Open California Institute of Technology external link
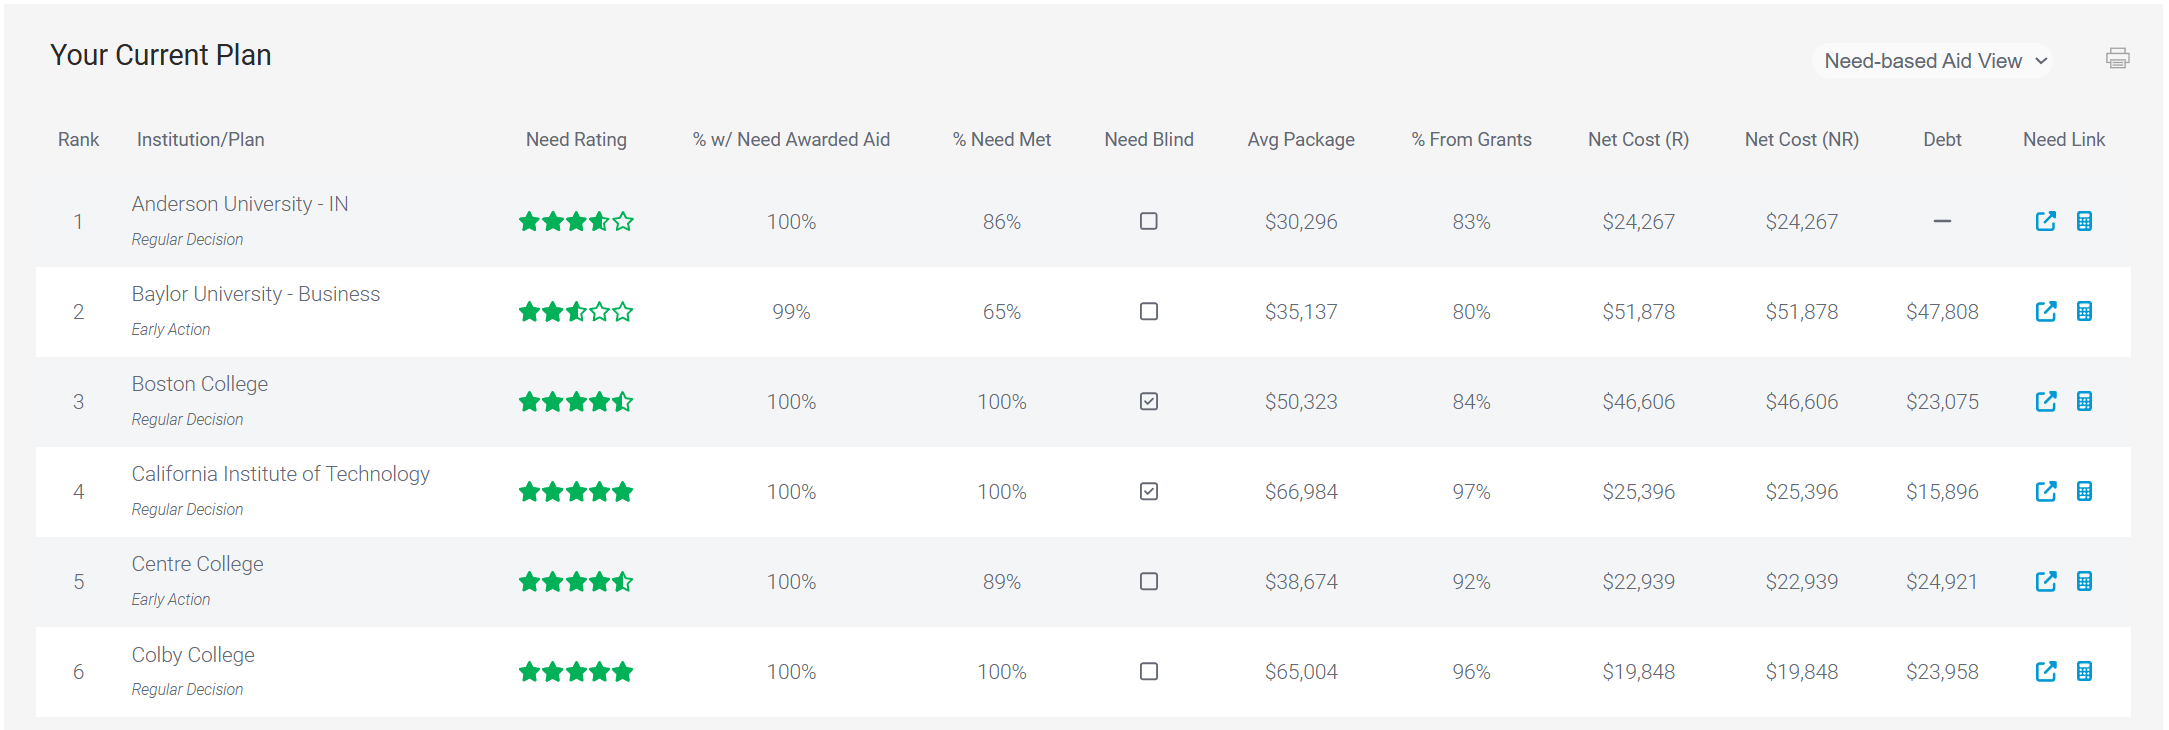 point(2046,491)
